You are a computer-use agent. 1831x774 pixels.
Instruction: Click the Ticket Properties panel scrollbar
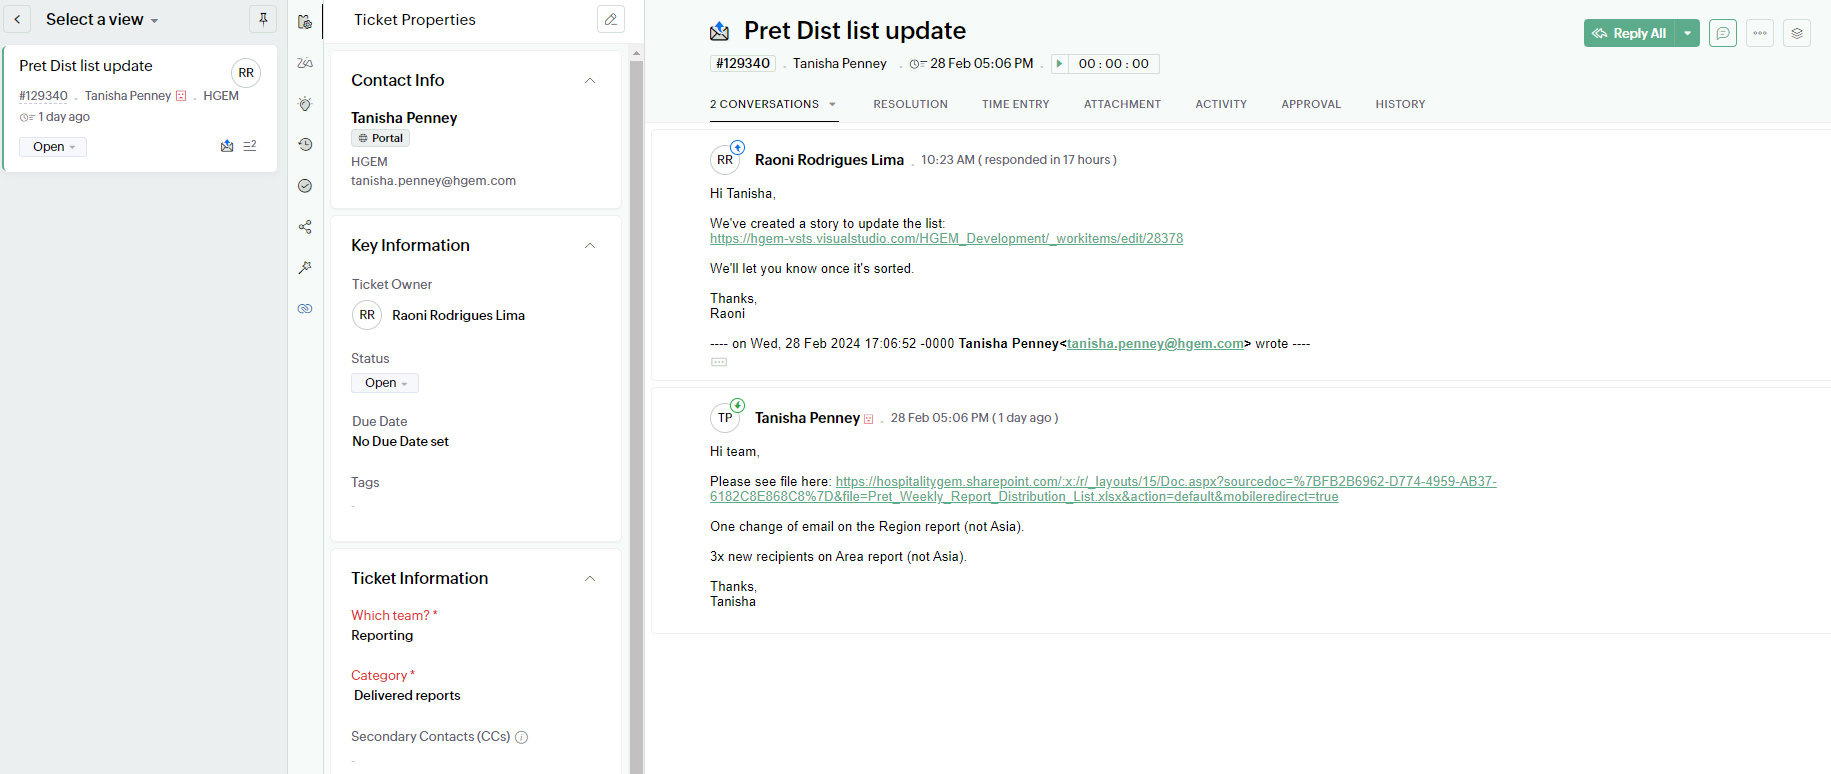pos(636,400)
